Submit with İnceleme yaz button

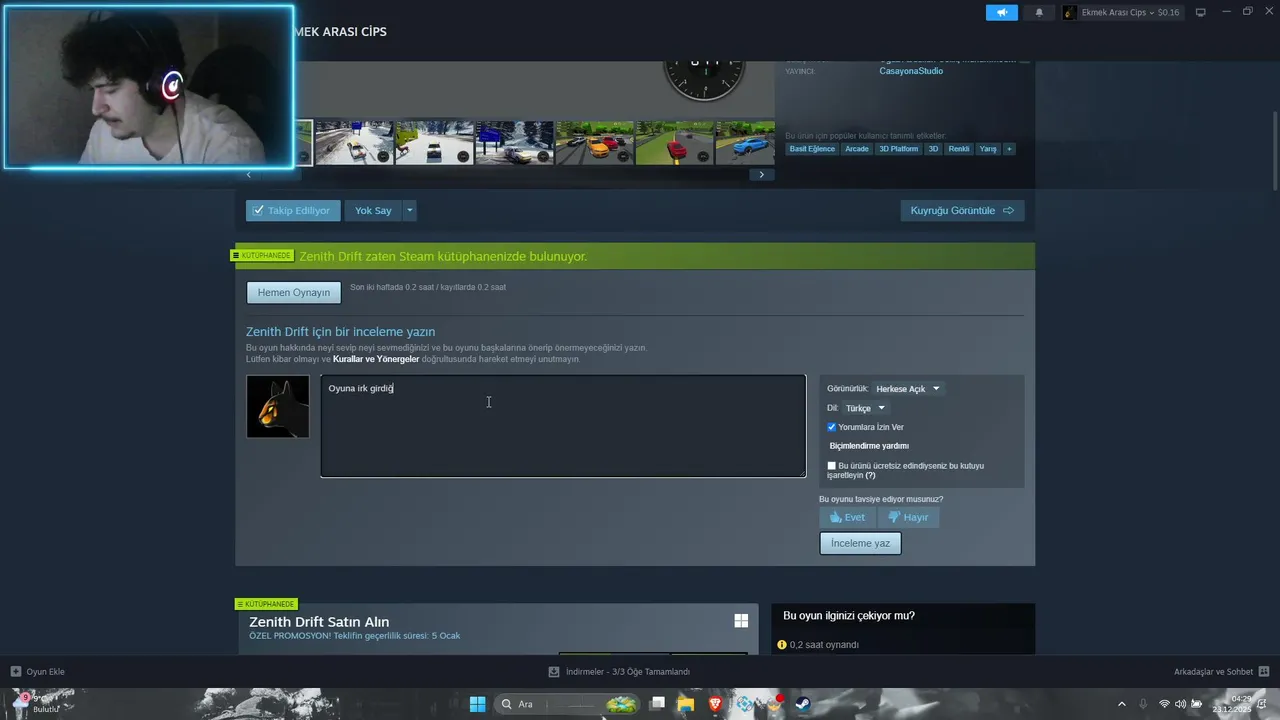[x=860, y=543]
